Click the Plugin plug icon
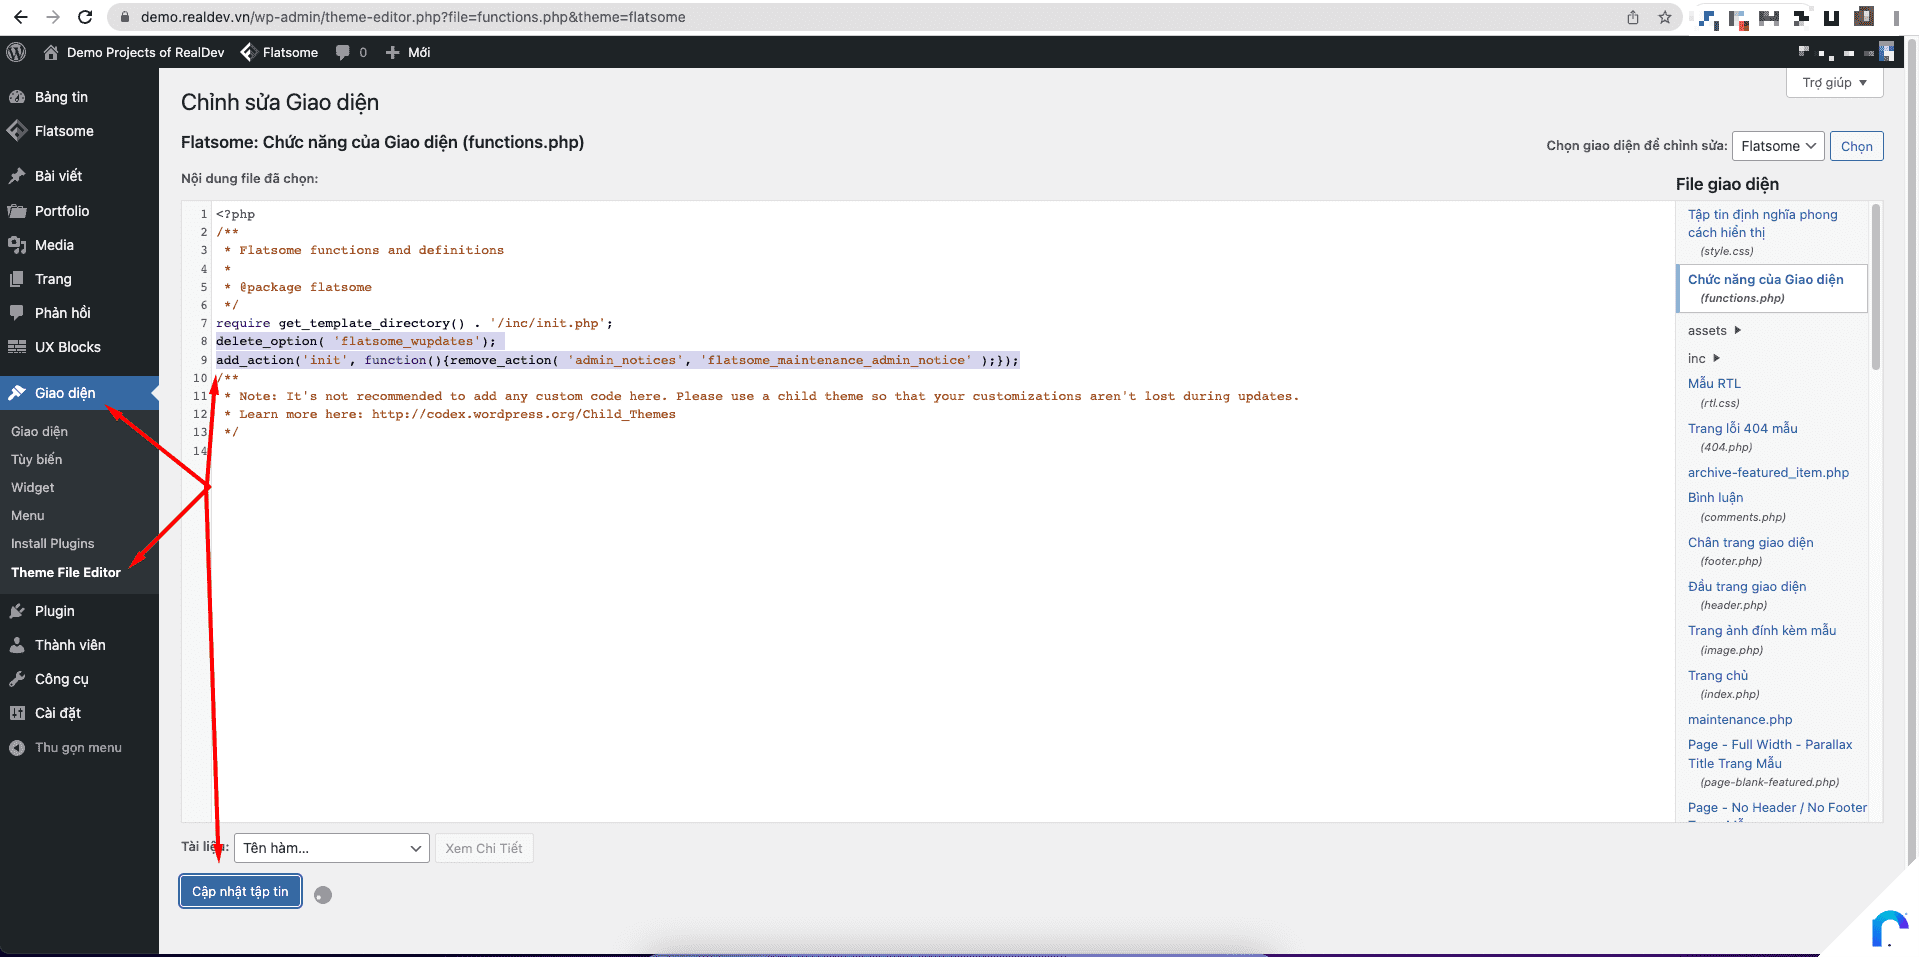Viewport: 1919px width, 957px height. click(17, 611)
